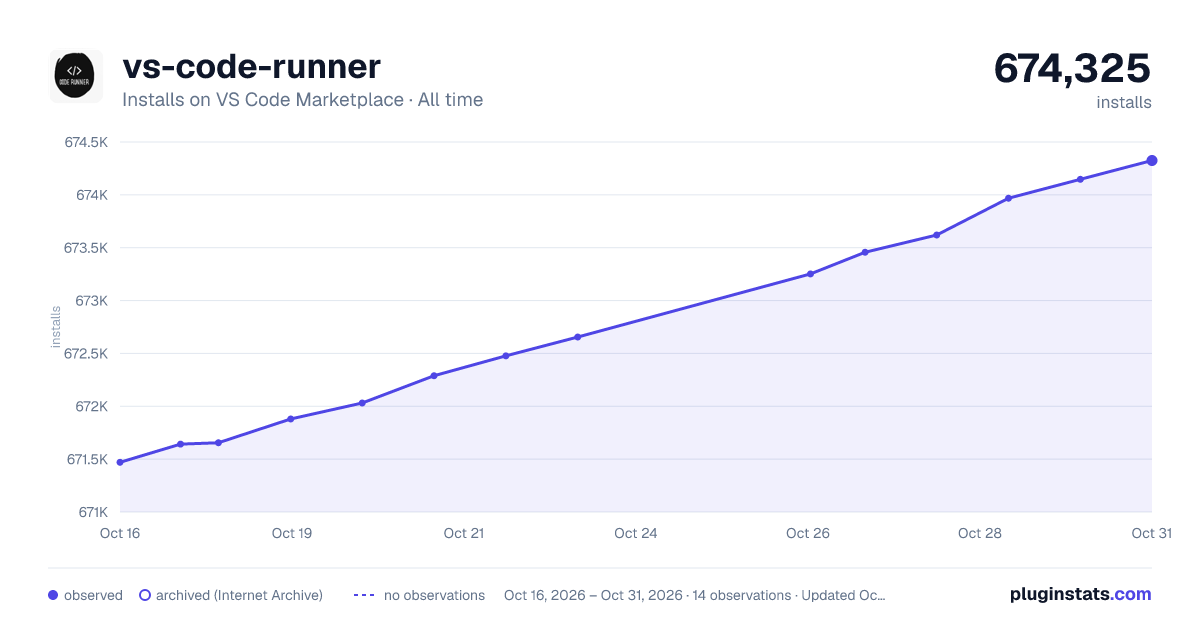Click the 674.5K y-axis label

tap(86, 142)
